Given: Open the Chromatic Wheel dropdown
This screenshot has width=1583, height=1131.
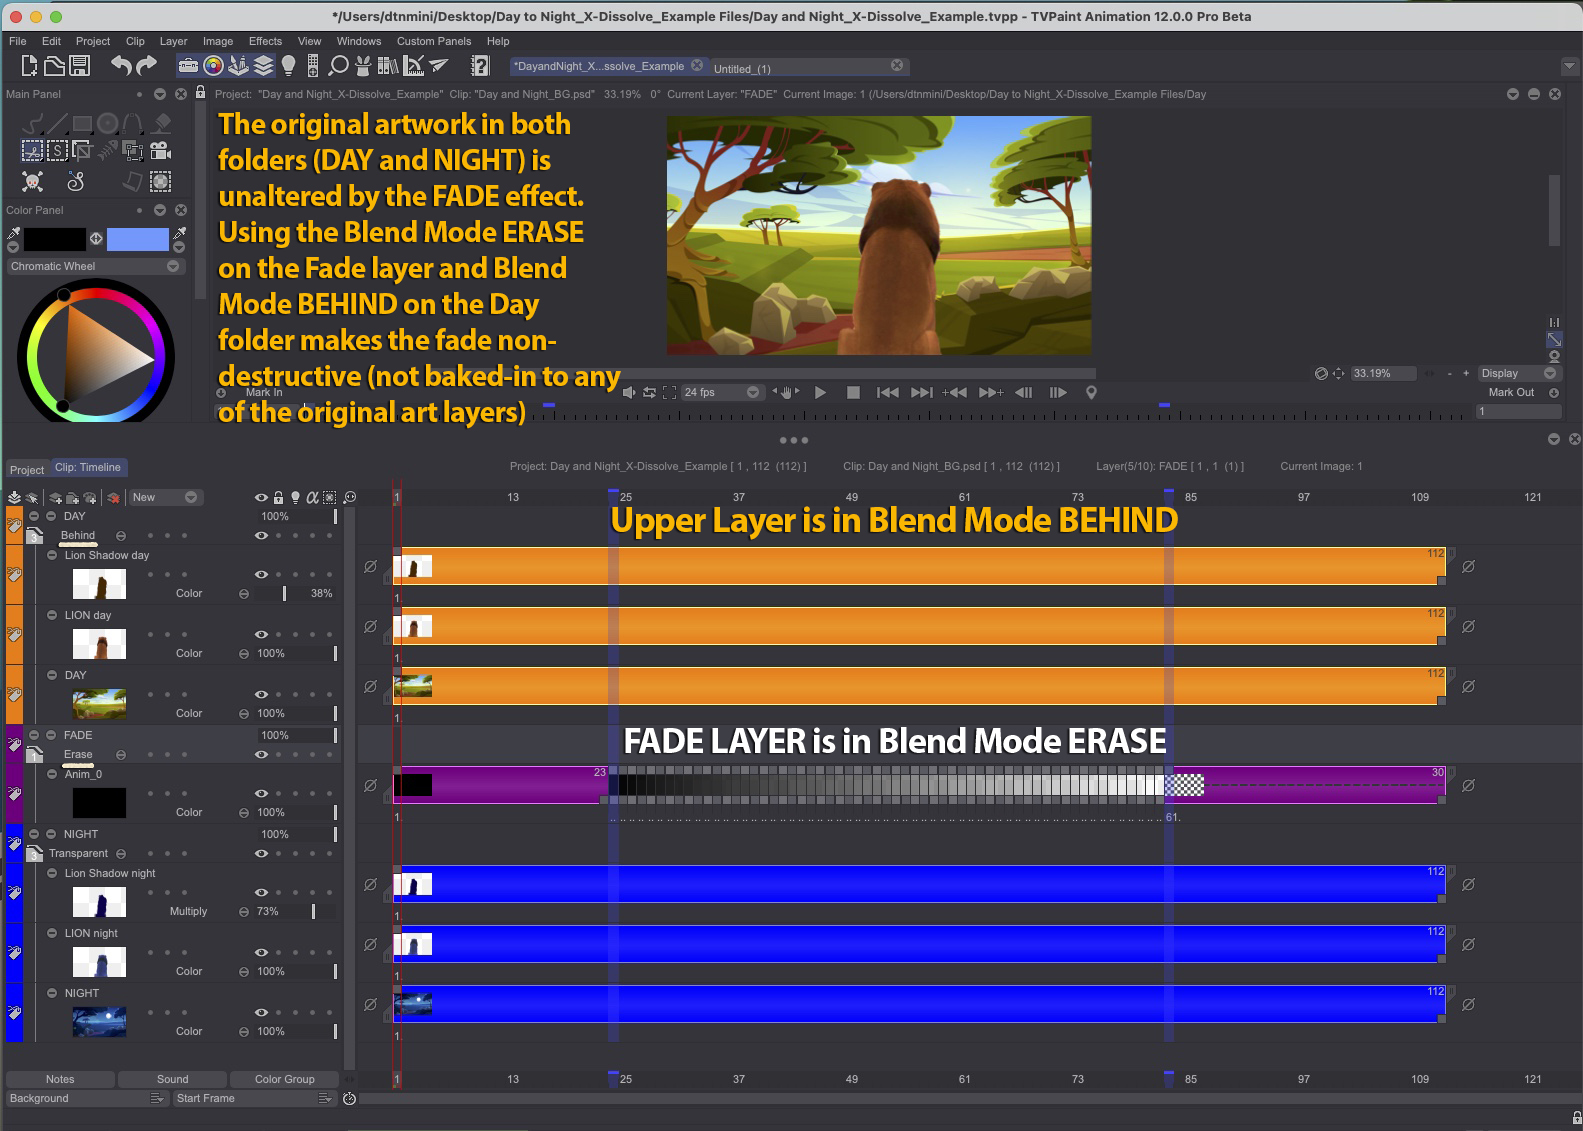Looking at the screenshot, I should [95, 266].
